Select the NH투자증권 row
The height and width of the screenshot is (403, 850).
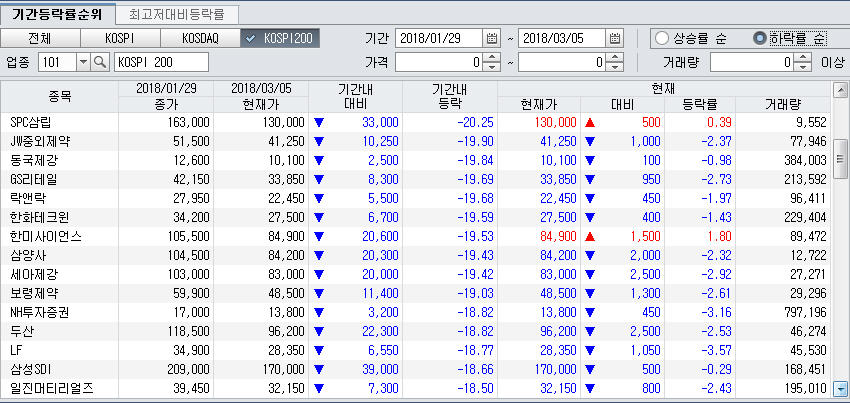click(x=415, y=312)
